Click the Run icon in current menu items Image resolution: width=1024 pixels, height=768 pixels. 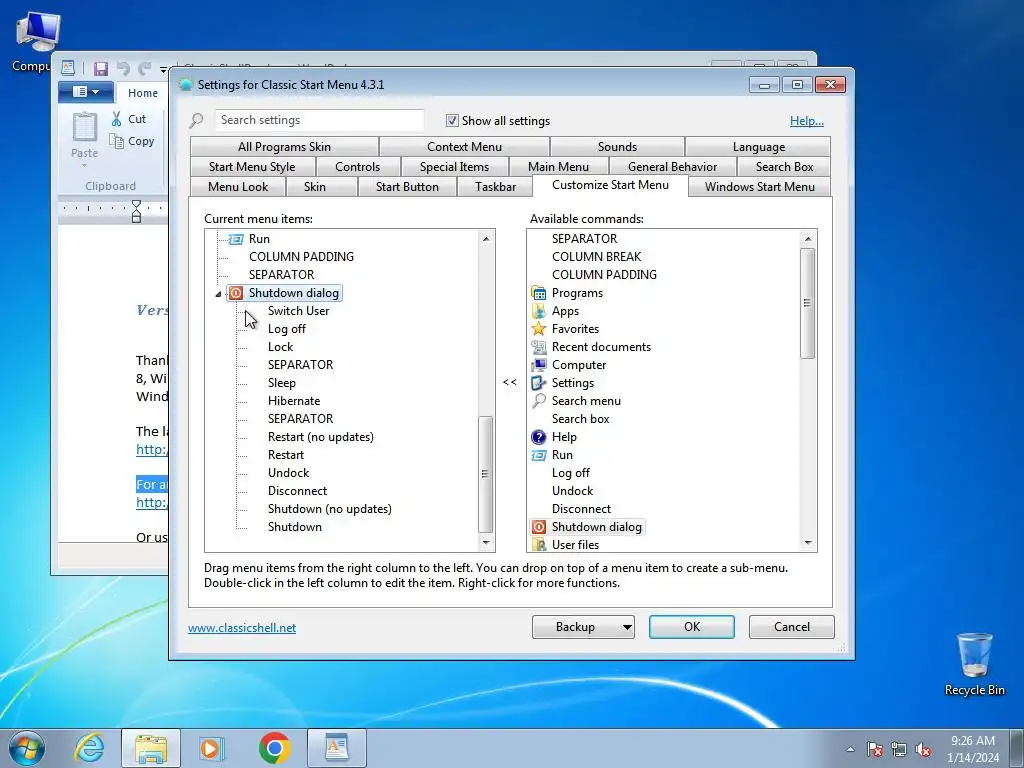(x=236, y=239)
